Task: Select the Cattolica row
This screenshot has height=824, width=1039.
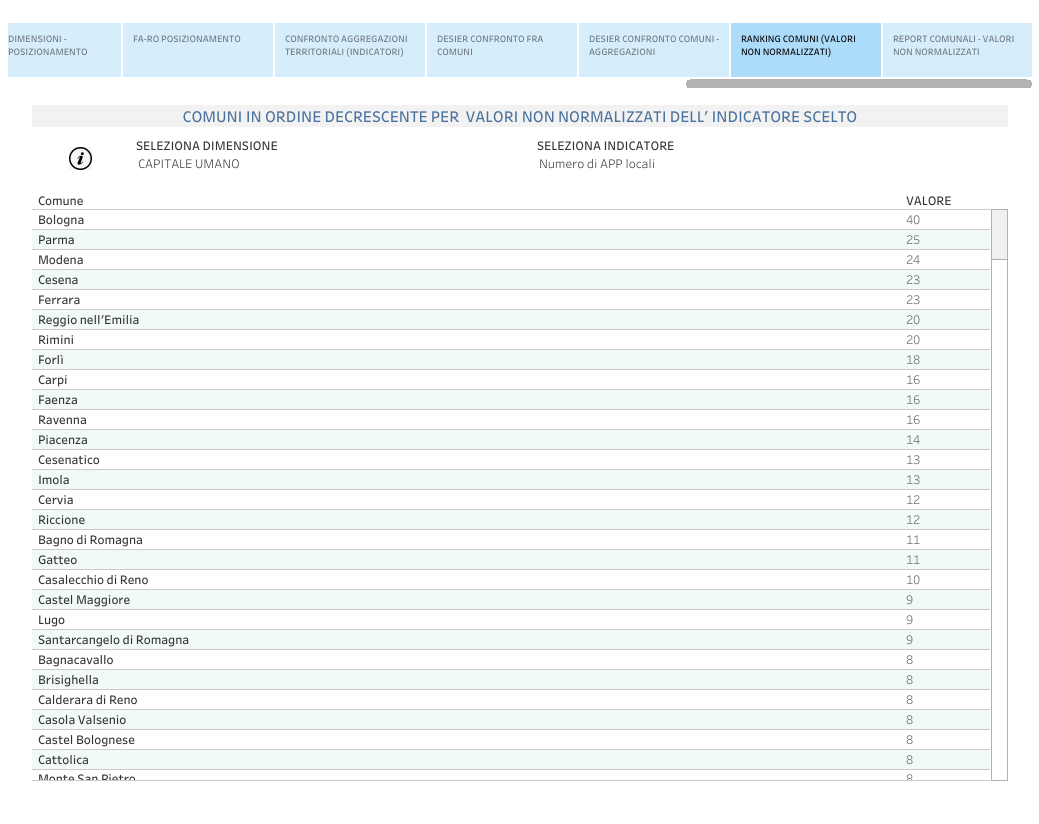Action: pyautogui.click(x=511, y=760)
